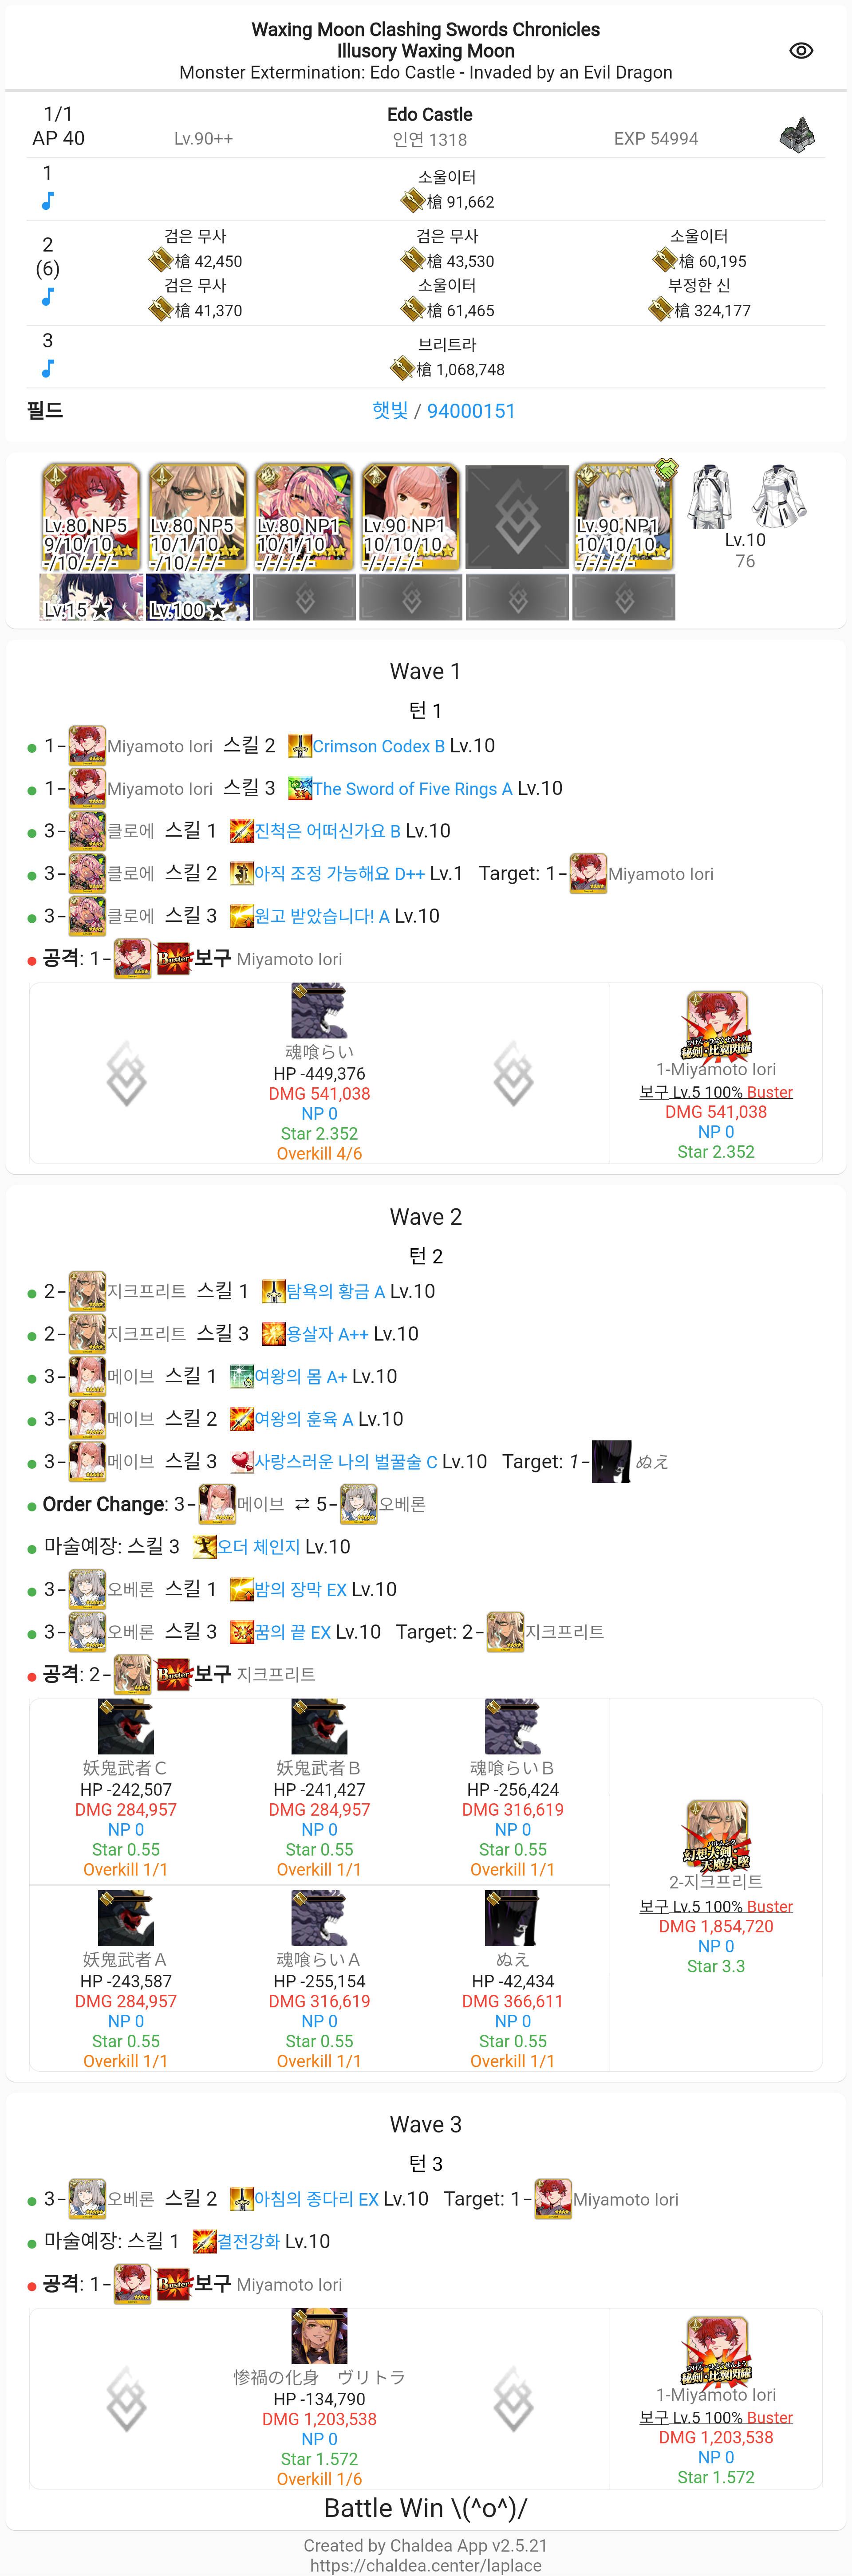Image resolution: width=852 pixels, height=2576 pixels.
Task: Click the wave 1 music note icon
Action: [47, 201]
